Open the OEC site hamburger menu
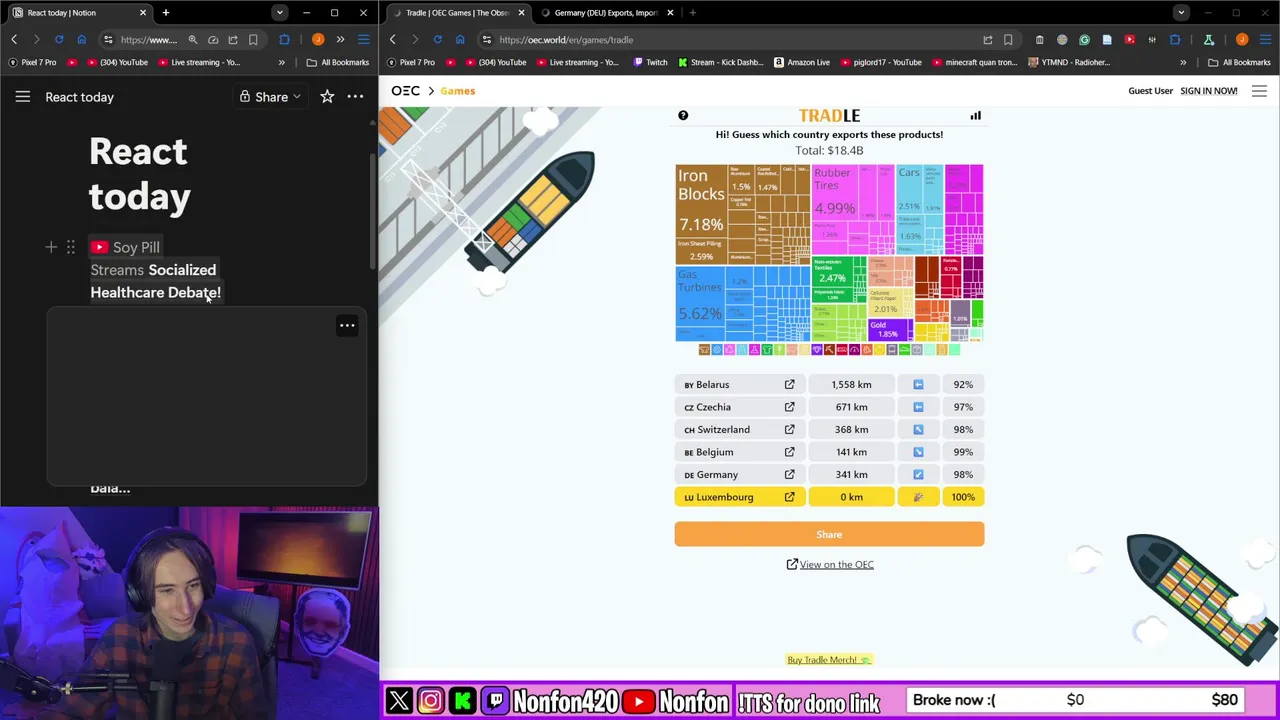Screen dimensions: 1280x720 tap(1259, 91)
